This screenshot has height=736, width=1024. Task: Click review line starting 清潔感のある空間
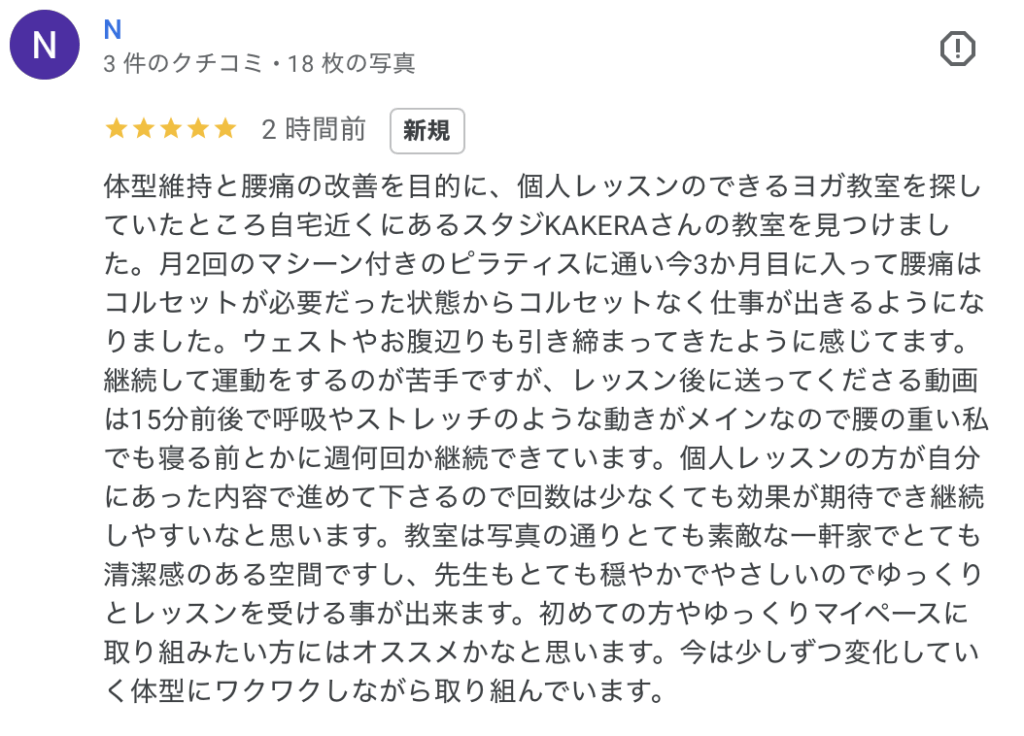point(543,574)
